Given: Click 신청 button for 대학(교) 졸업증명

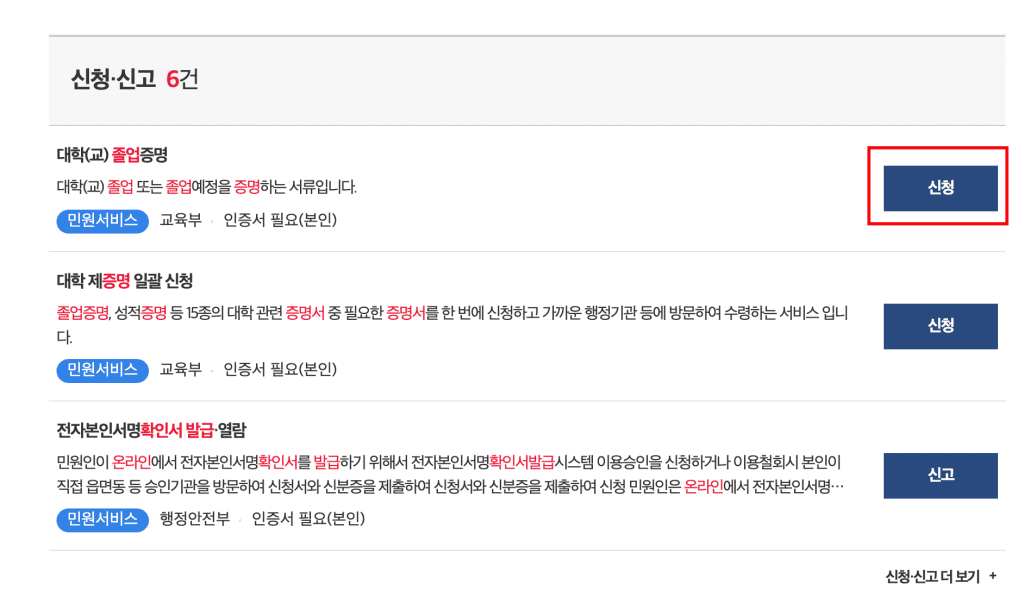Looking at the screenshot, I should tap(940, 188).
